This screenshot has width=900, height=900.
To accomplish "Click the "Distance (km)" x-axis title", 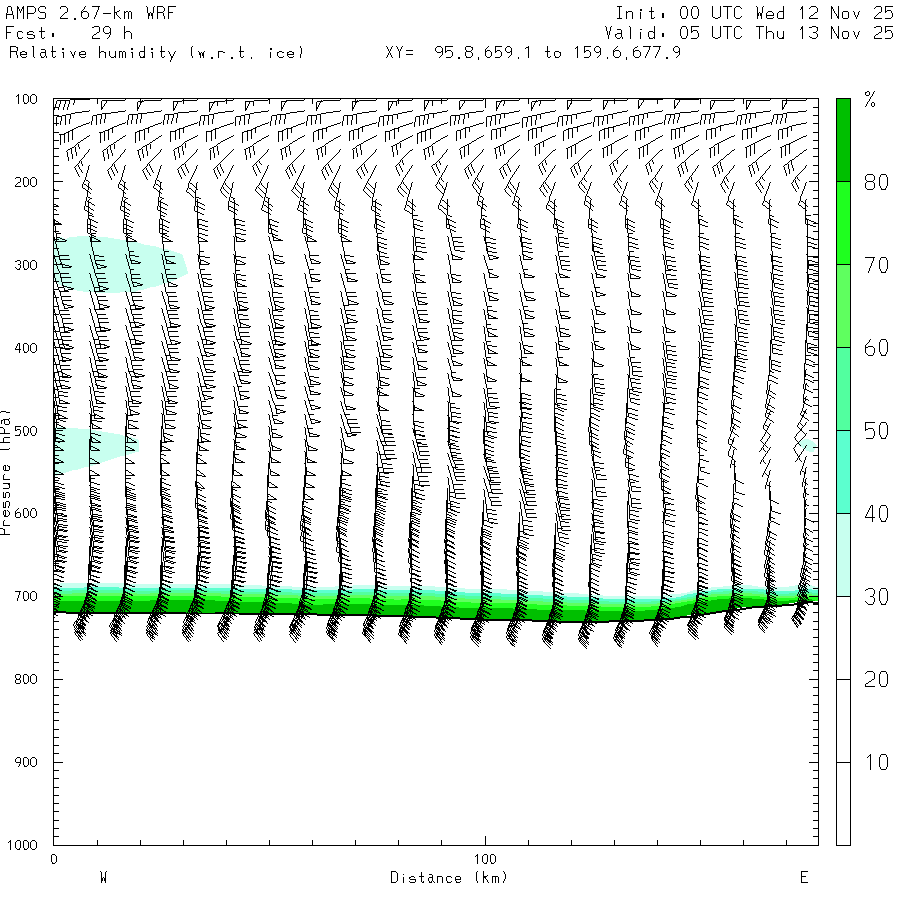I will coord(448,878).
